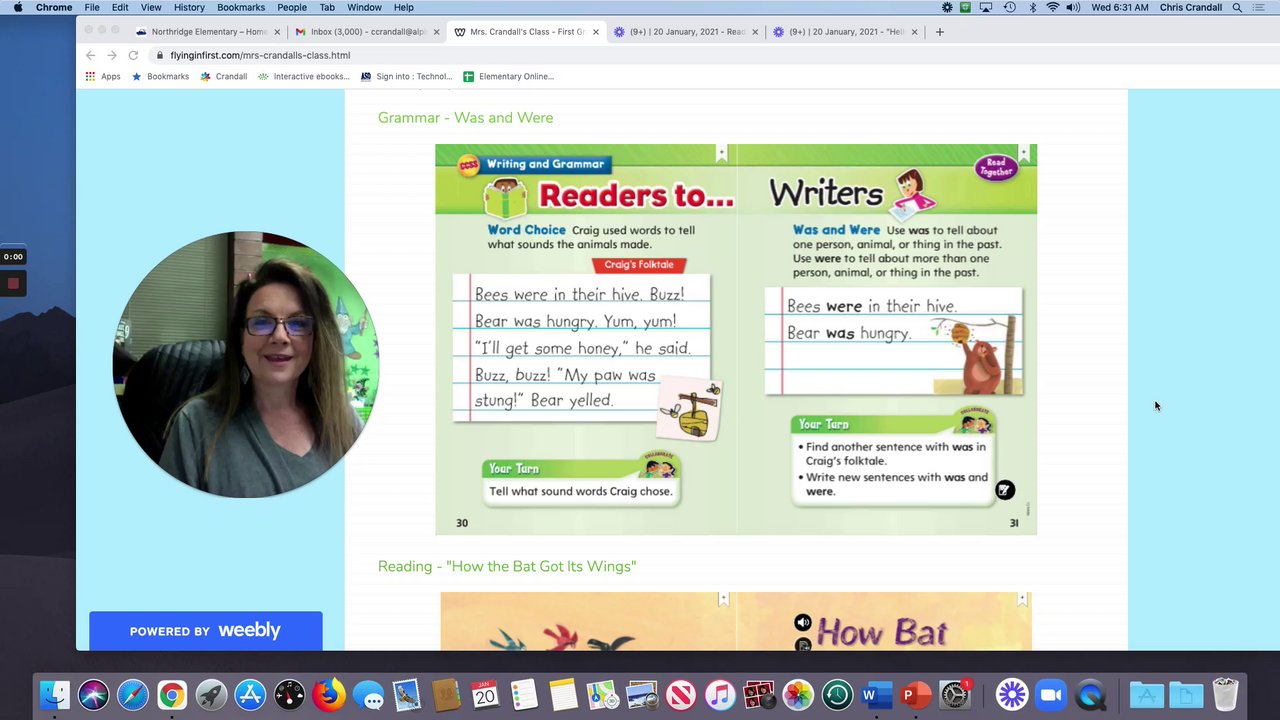Image resolution: width=1280 pixels, height=720 pixels.
Task: Click the black pencil icon on page 31
Action: pos(1005,489)
